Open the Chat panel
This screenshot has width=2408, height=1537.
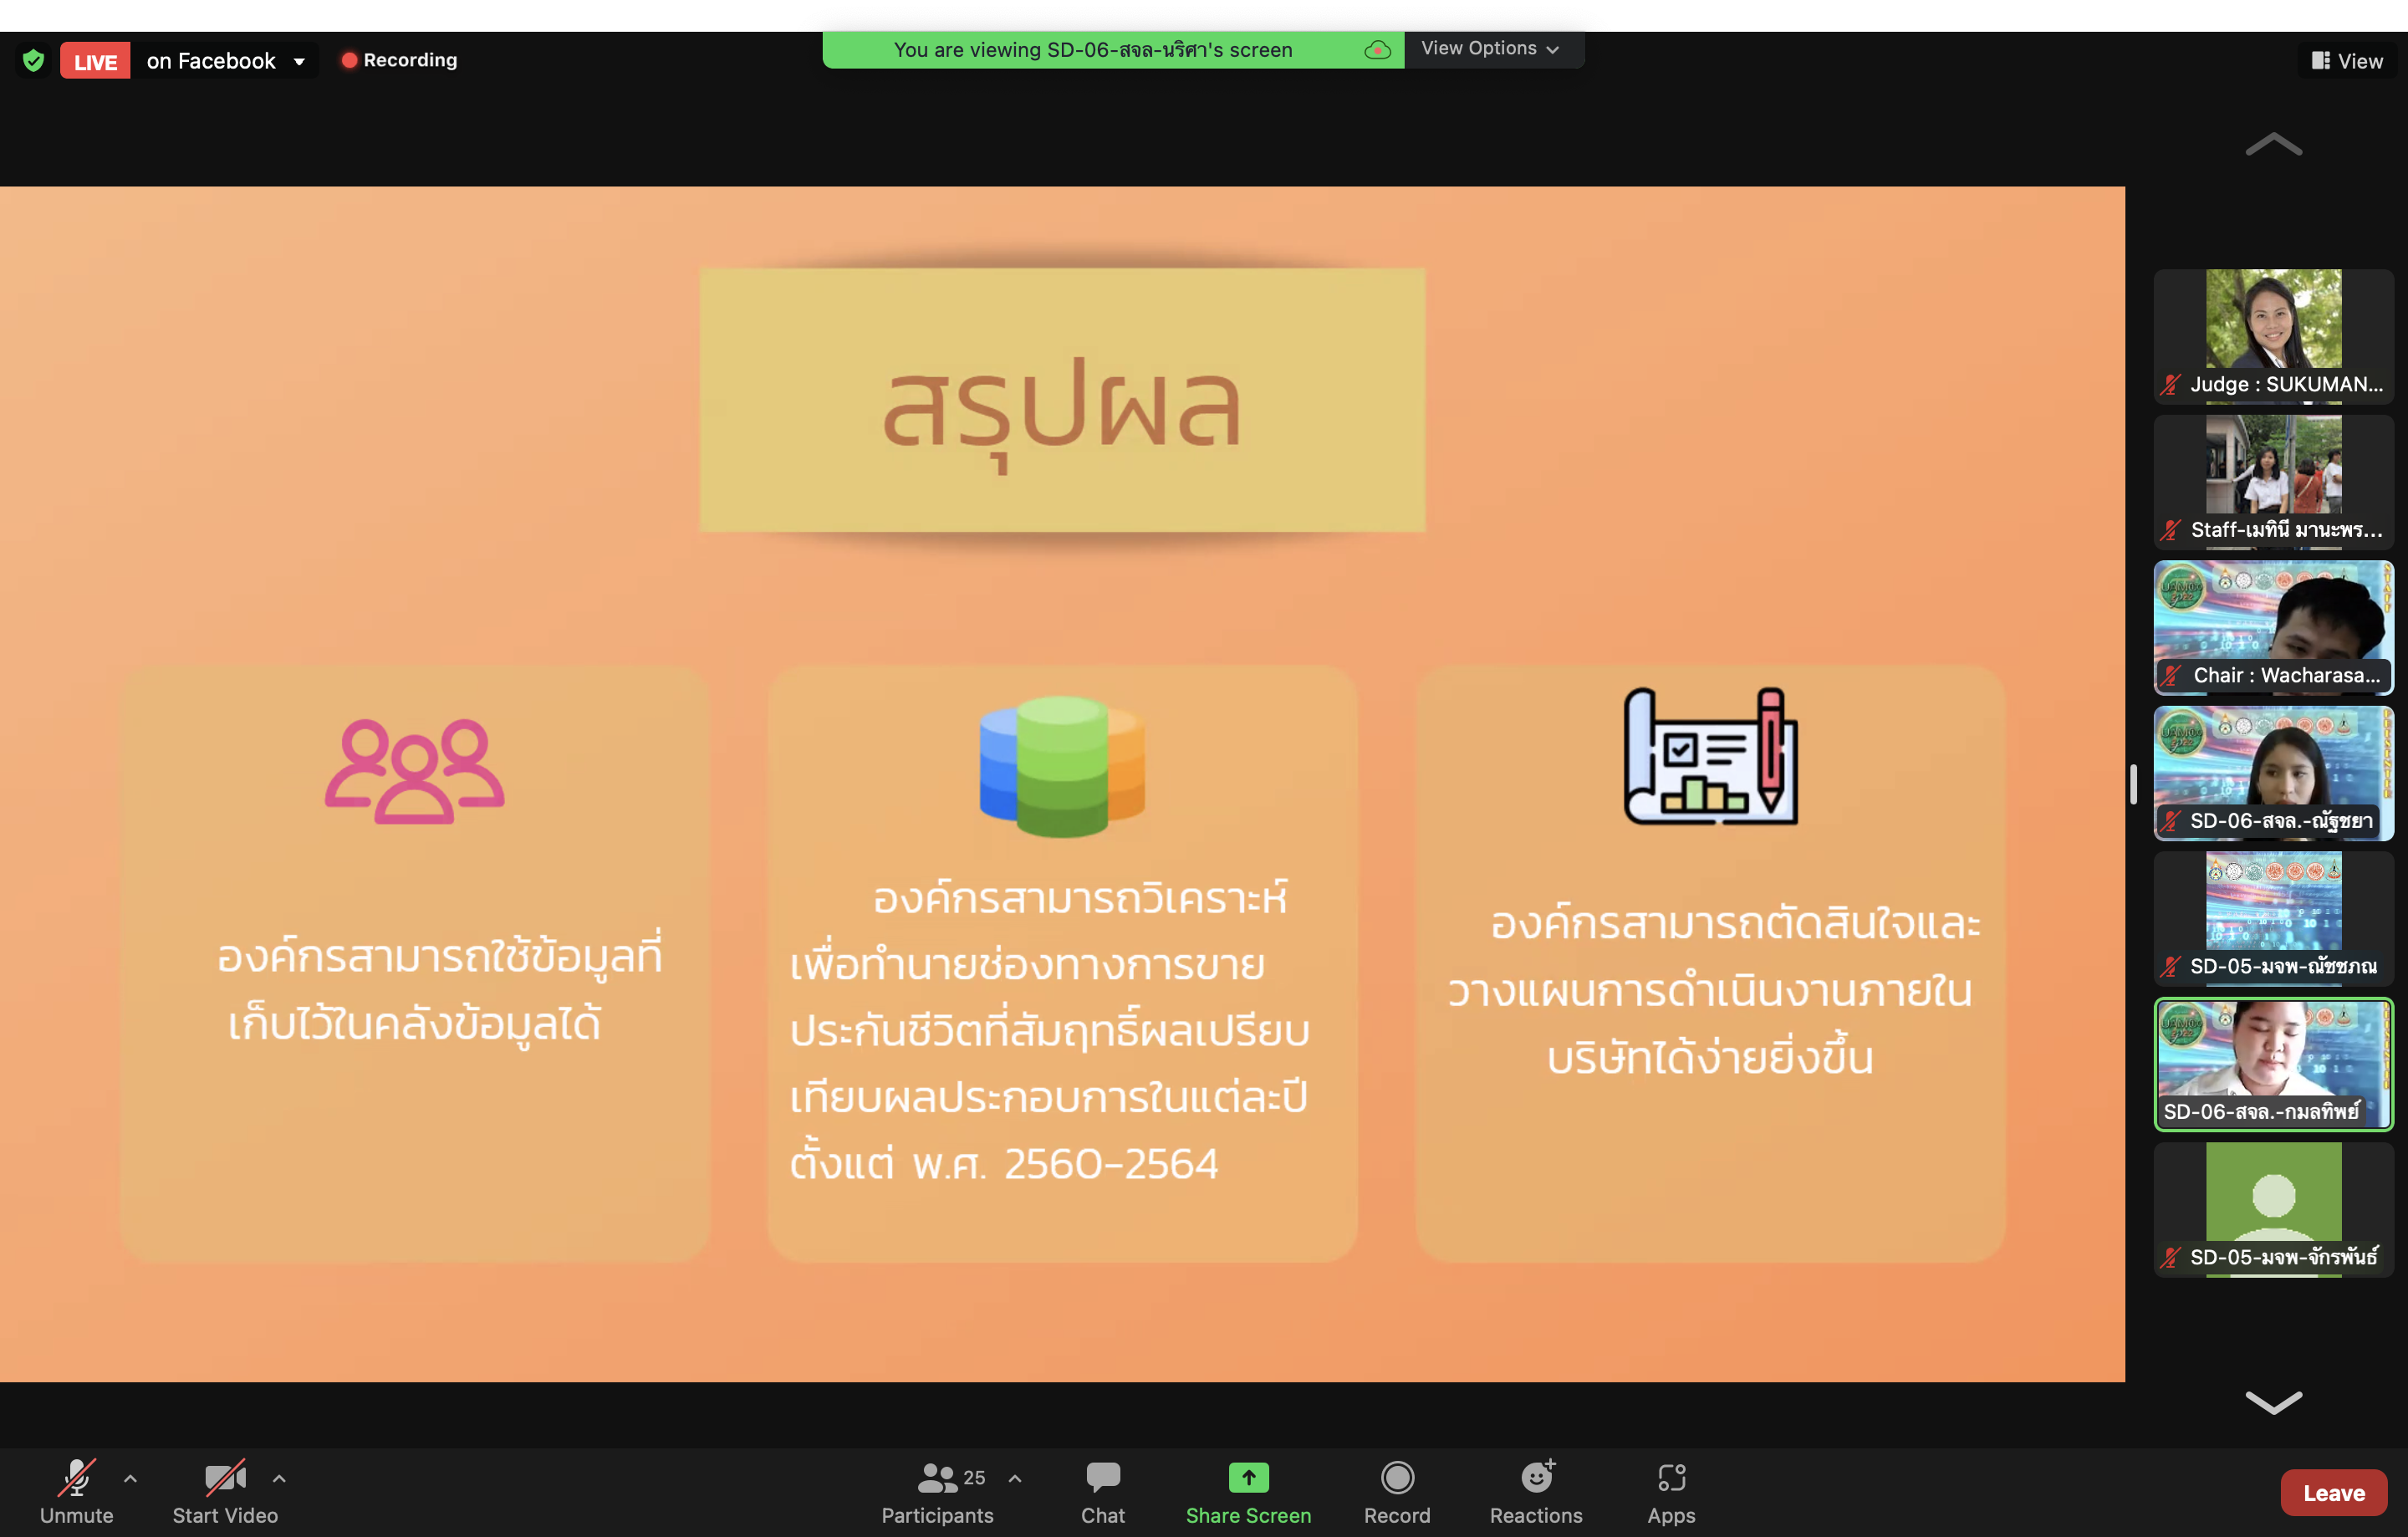[1102, 1491]
